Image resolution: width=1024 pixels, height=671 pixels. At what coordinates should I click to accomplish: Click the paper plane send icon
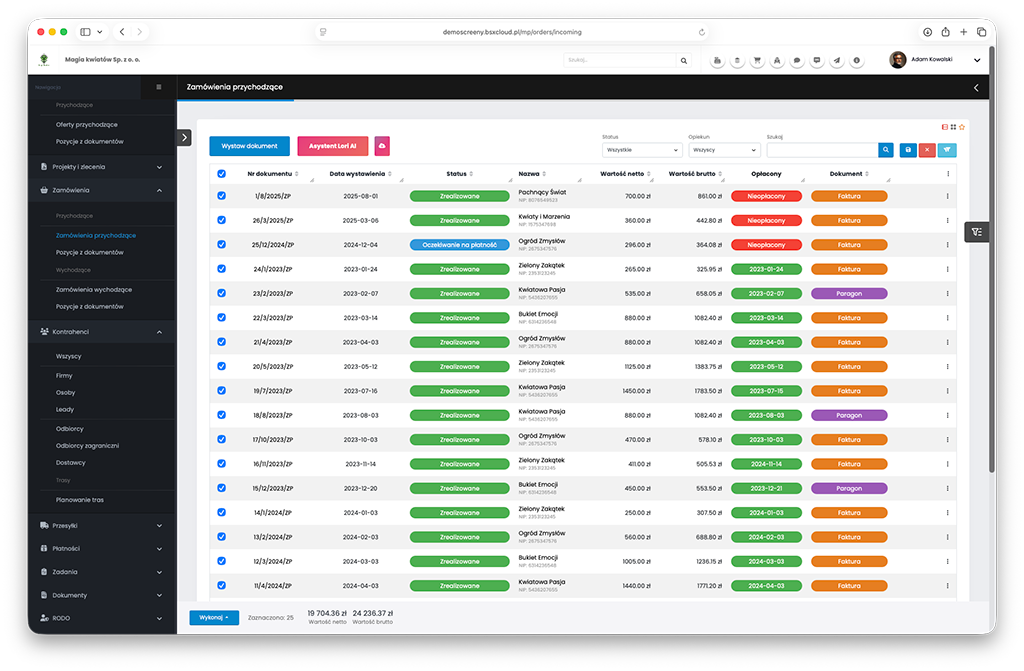(x=836, y=61)
